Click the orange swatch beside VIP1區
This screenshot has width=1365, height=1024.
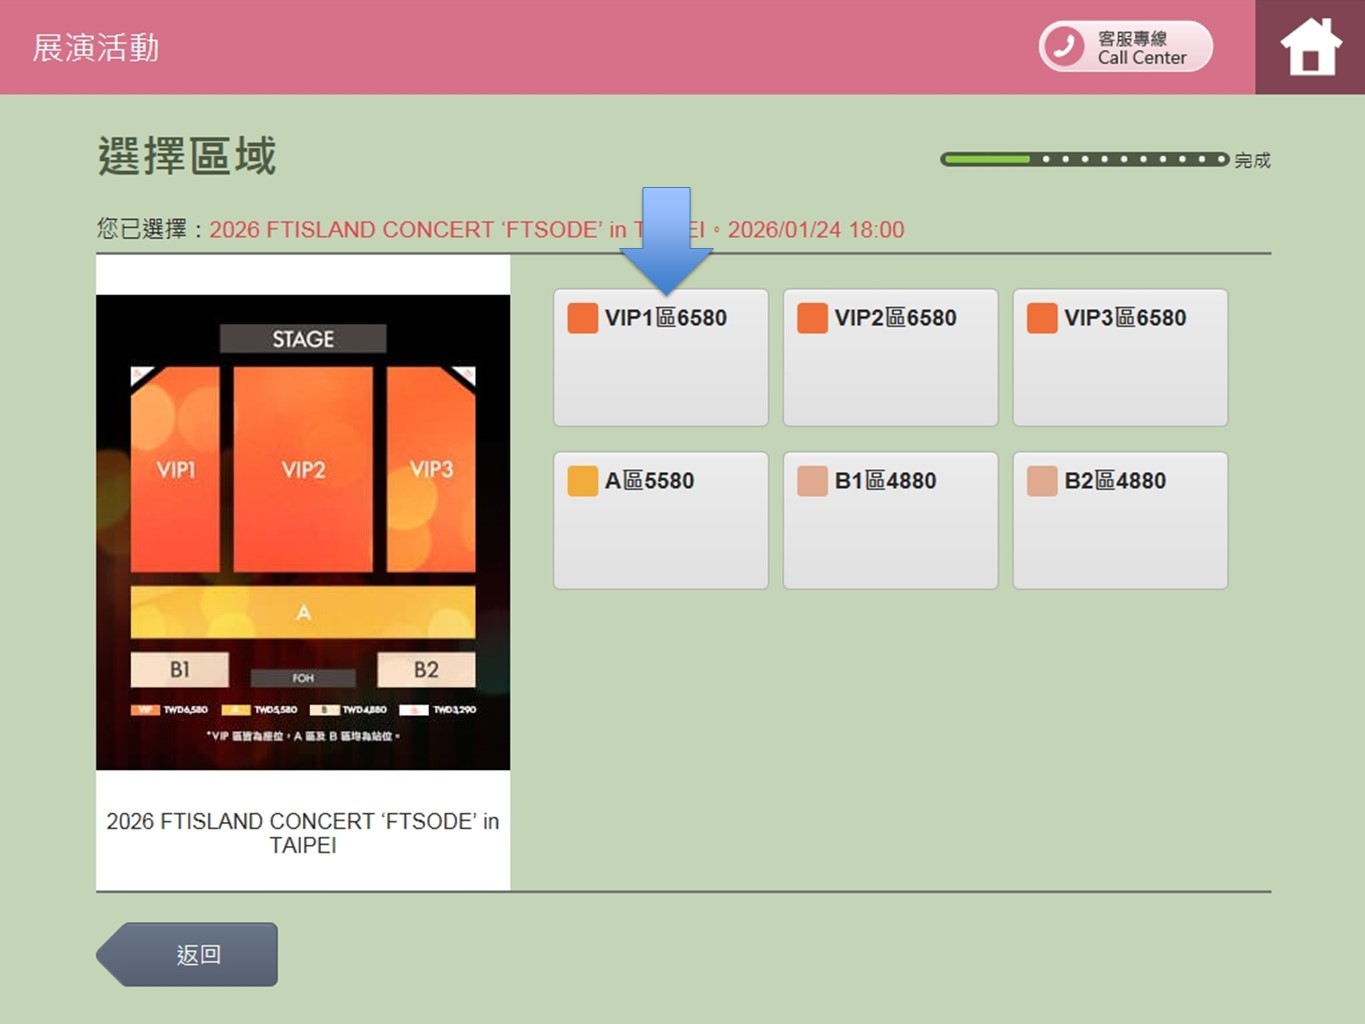click(x=583, y=318)
